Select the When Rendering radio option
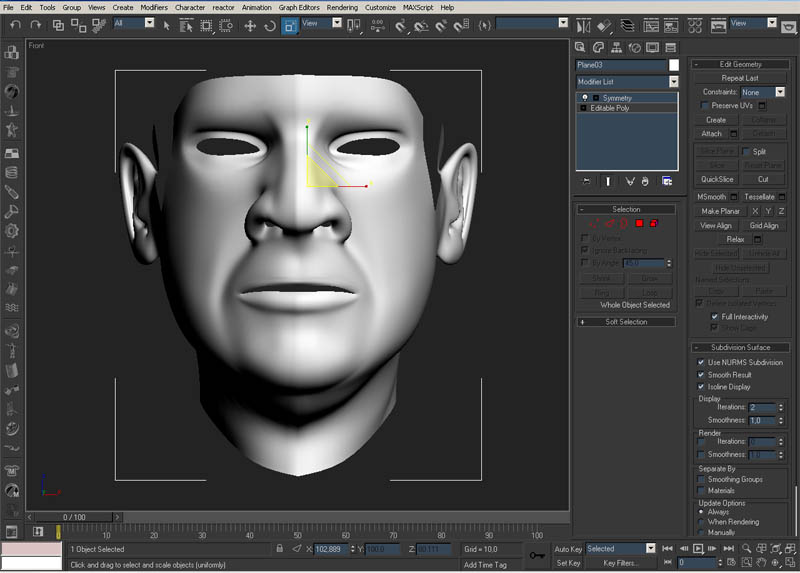The width and height of the screenshot is (800, 573). (700, 522)
